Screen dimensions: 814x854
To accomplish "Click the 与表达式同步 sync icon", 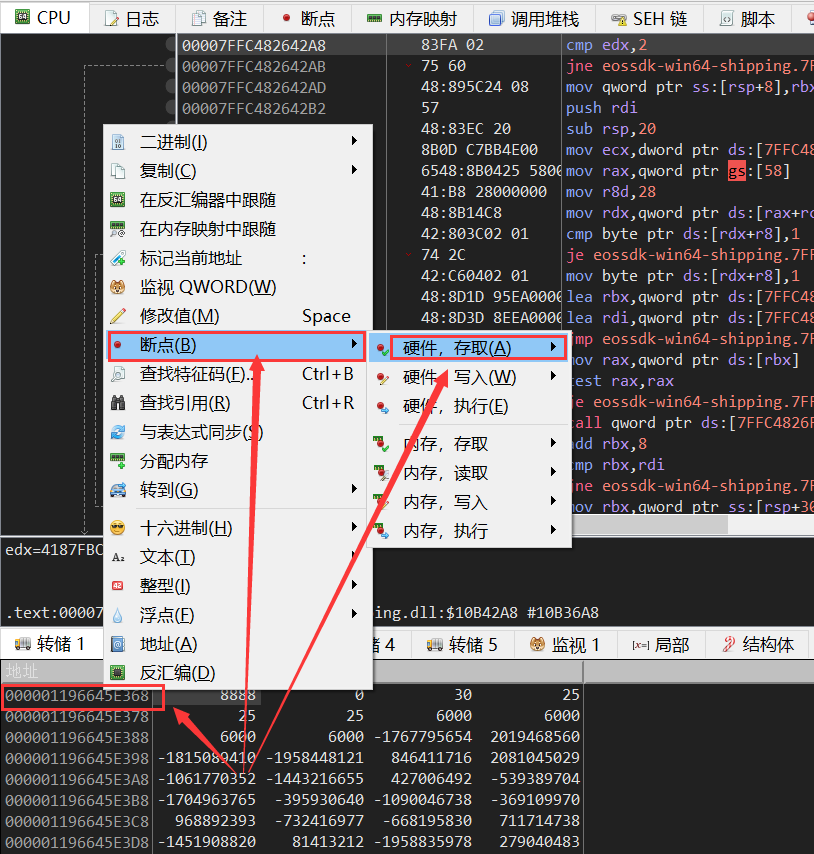I will click(x=118, y=432).
